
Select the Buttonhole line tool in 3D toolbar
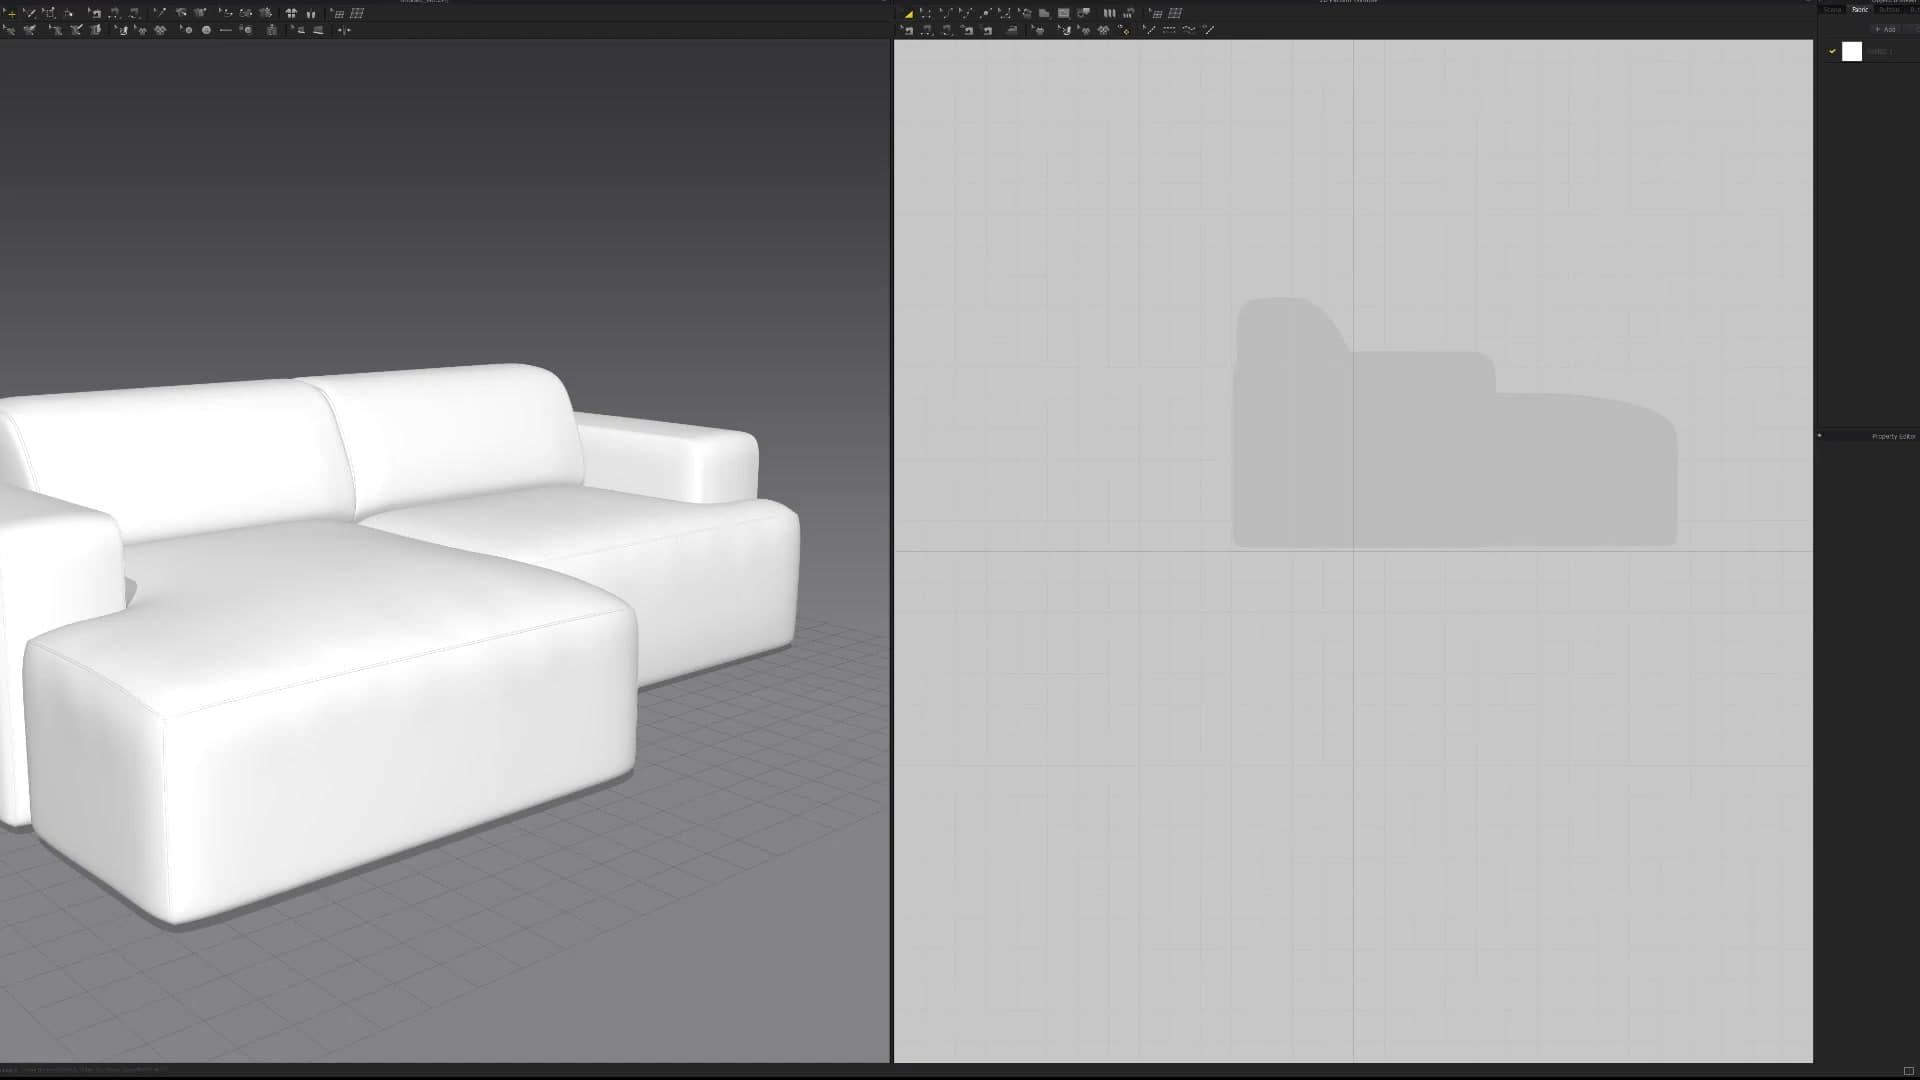[x=225, y=30]
